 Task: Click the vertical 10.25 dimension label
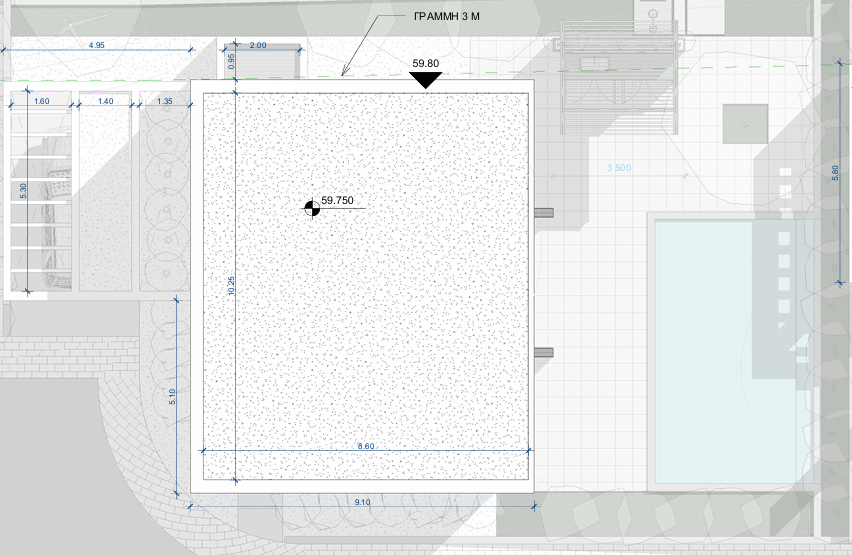pos(230,285)
